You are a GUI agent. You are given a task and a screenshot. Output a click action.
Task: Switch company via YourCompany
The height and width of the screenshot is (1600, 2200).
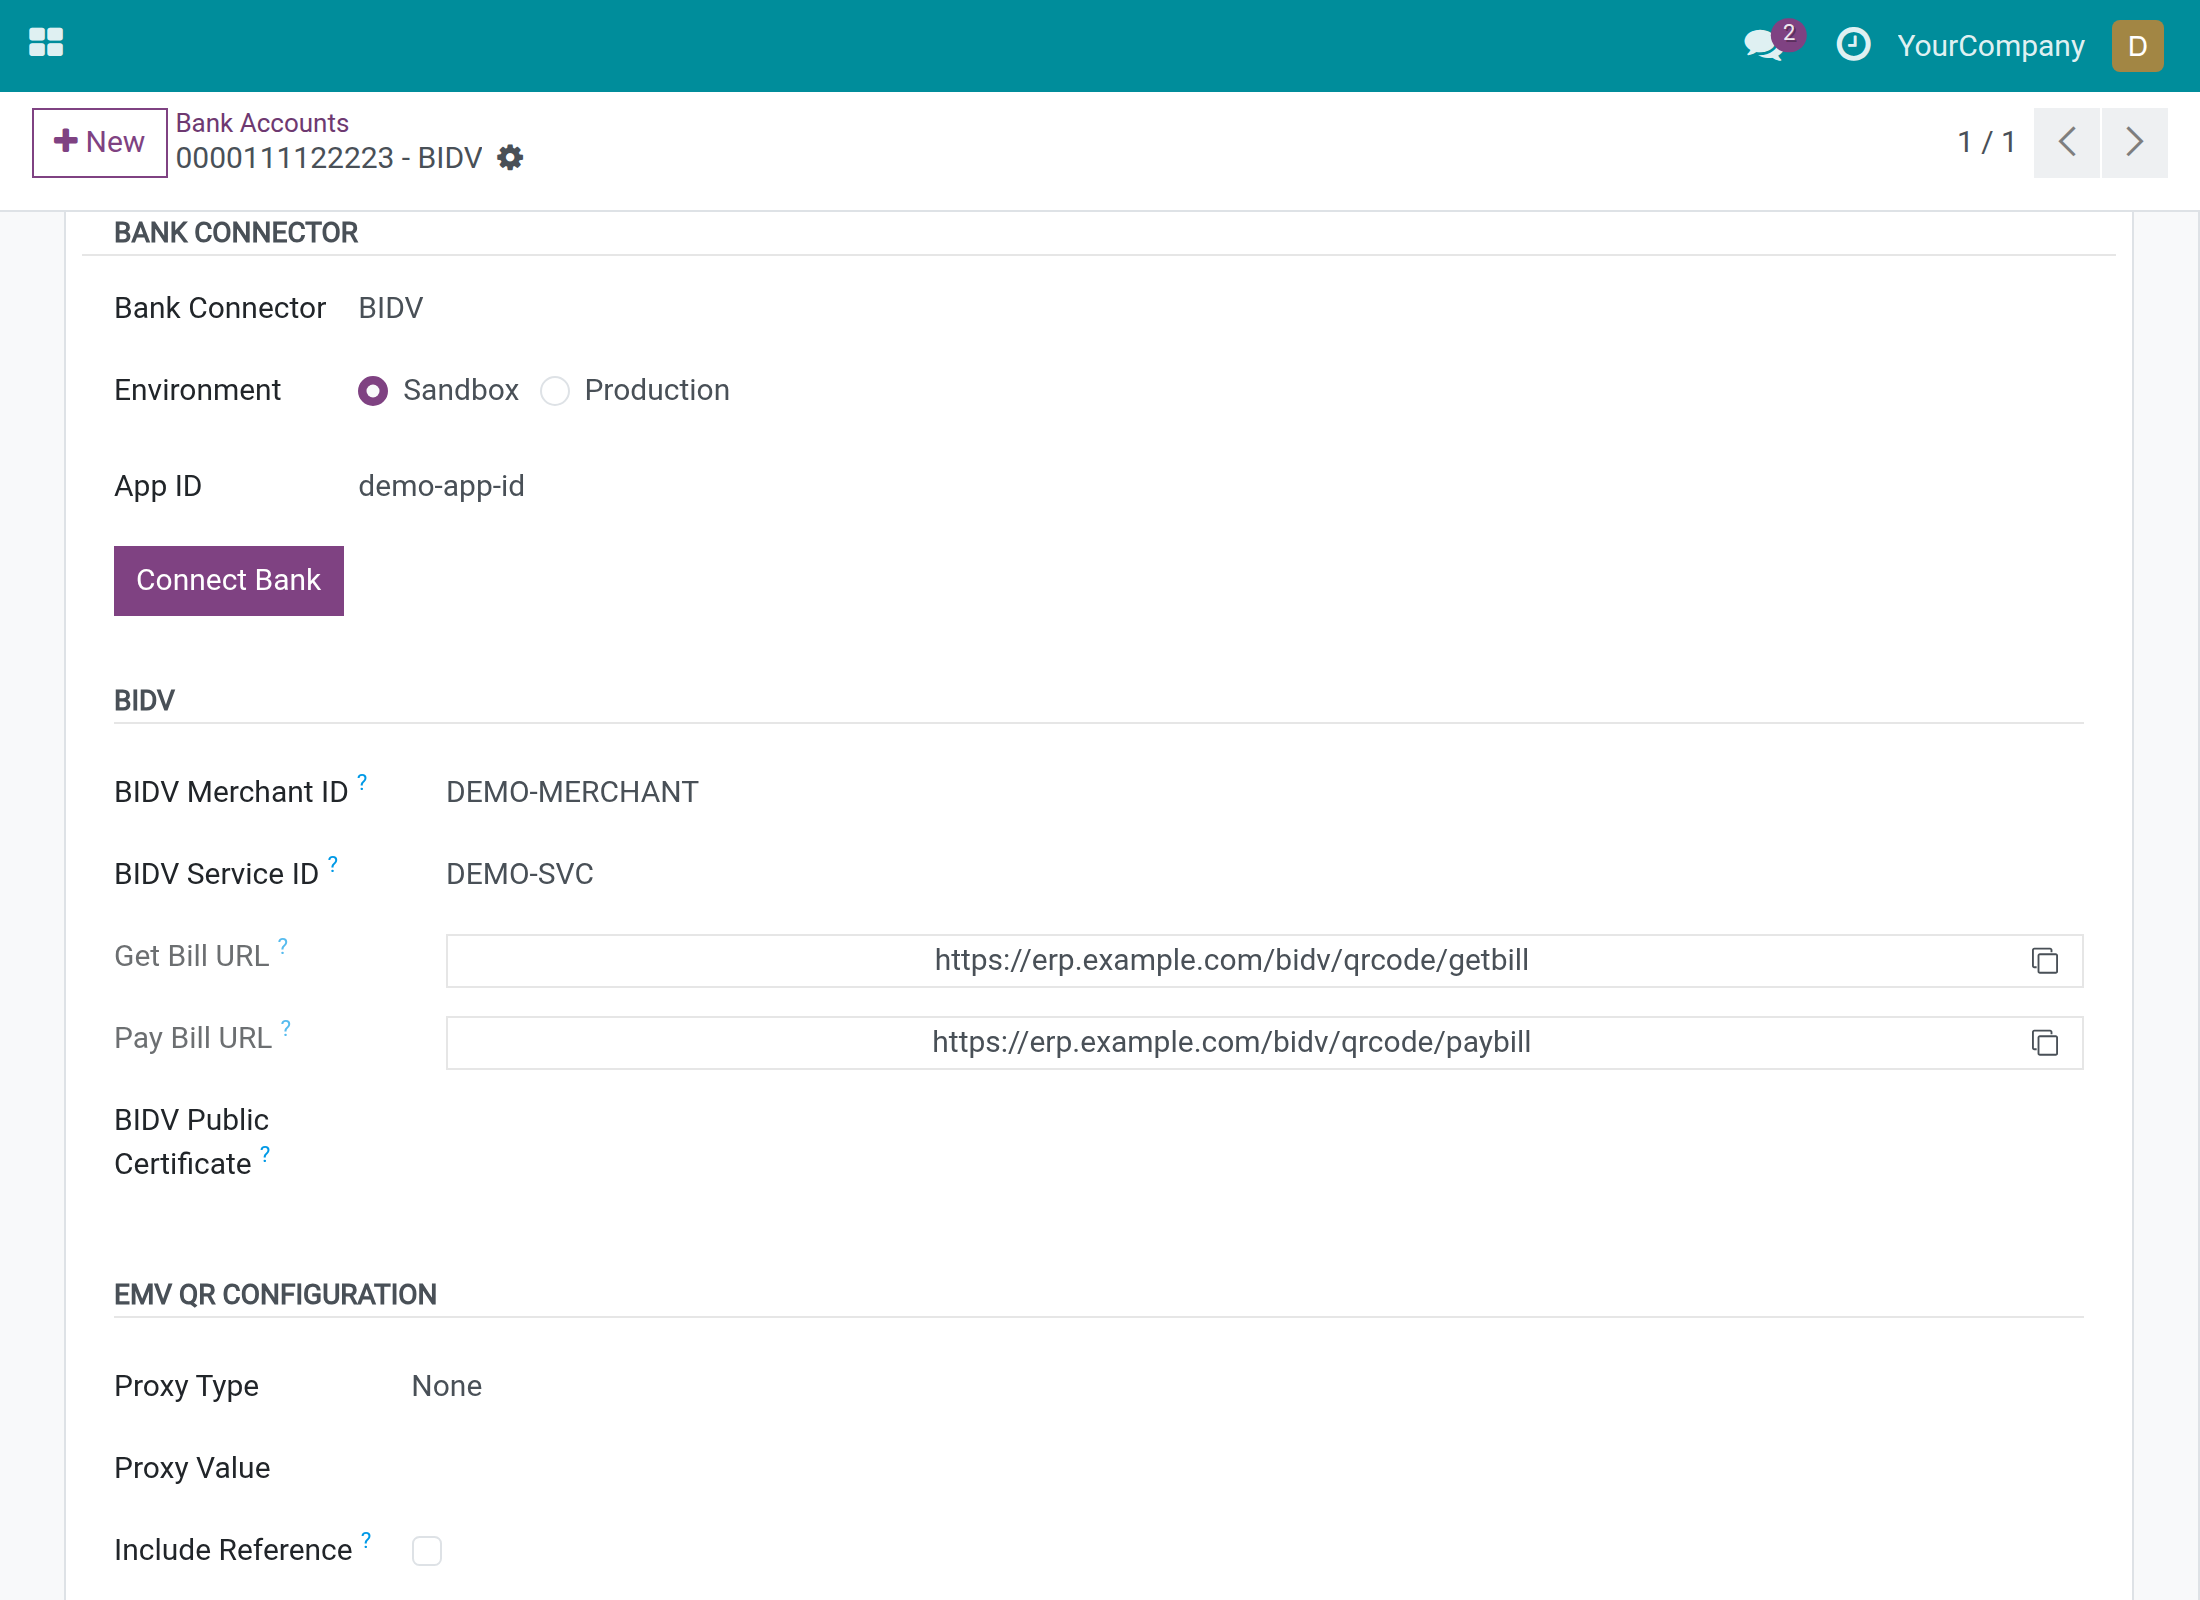pos(1990,46)
